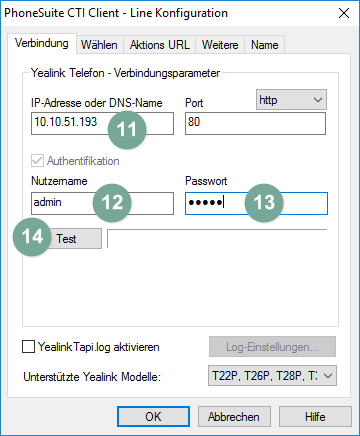Switch to the Wählen tab
Screen dimensions: 360x436
pyautogui.click(x=99, y=45)
